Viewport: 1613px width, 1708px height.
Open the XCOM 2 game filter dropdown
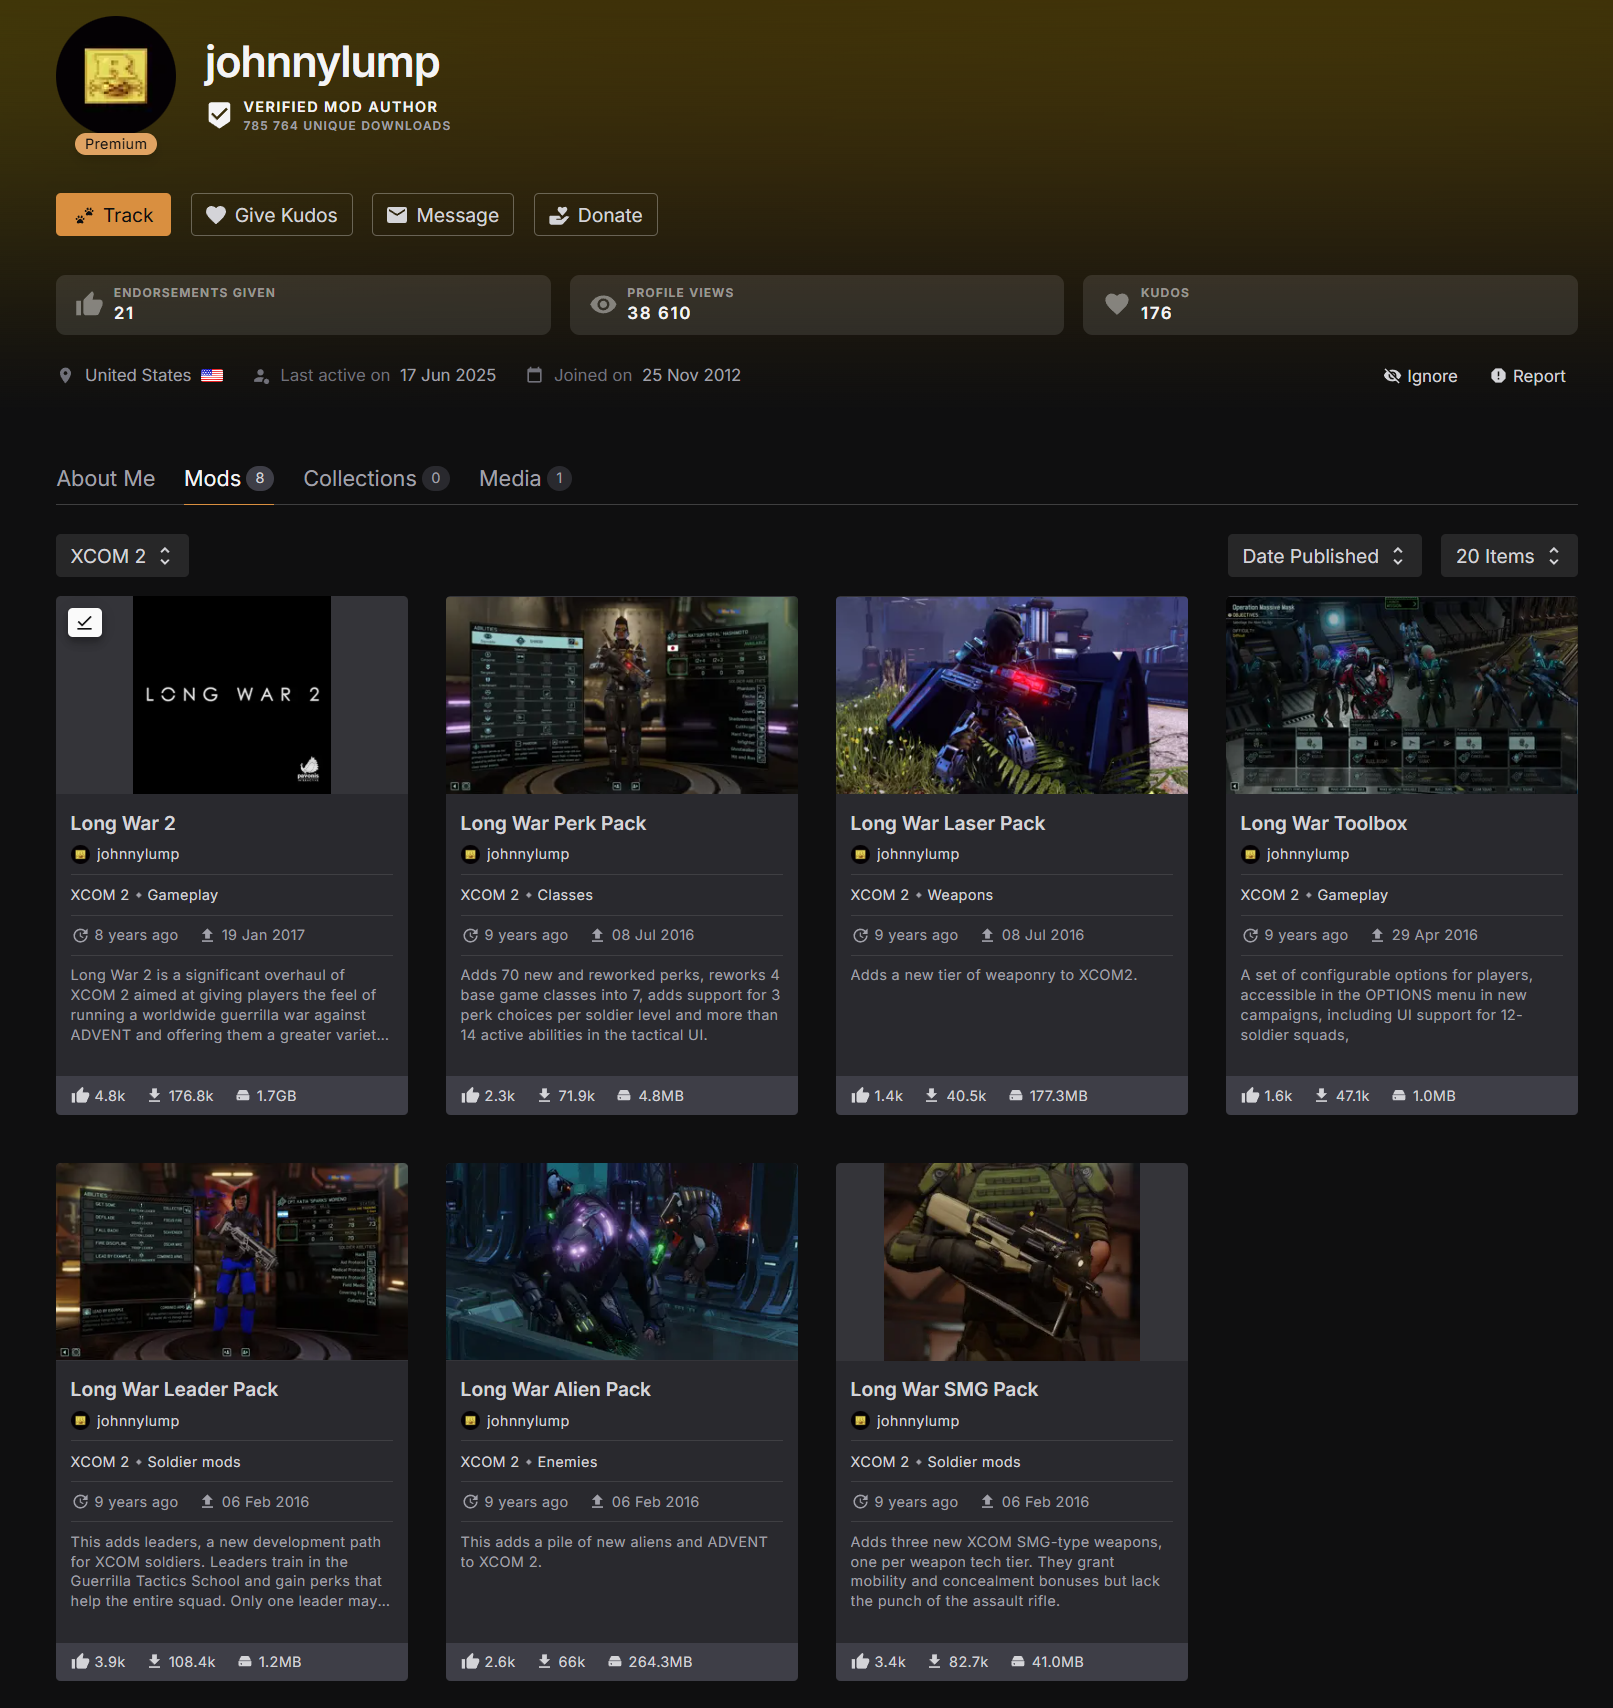(122, 556)
